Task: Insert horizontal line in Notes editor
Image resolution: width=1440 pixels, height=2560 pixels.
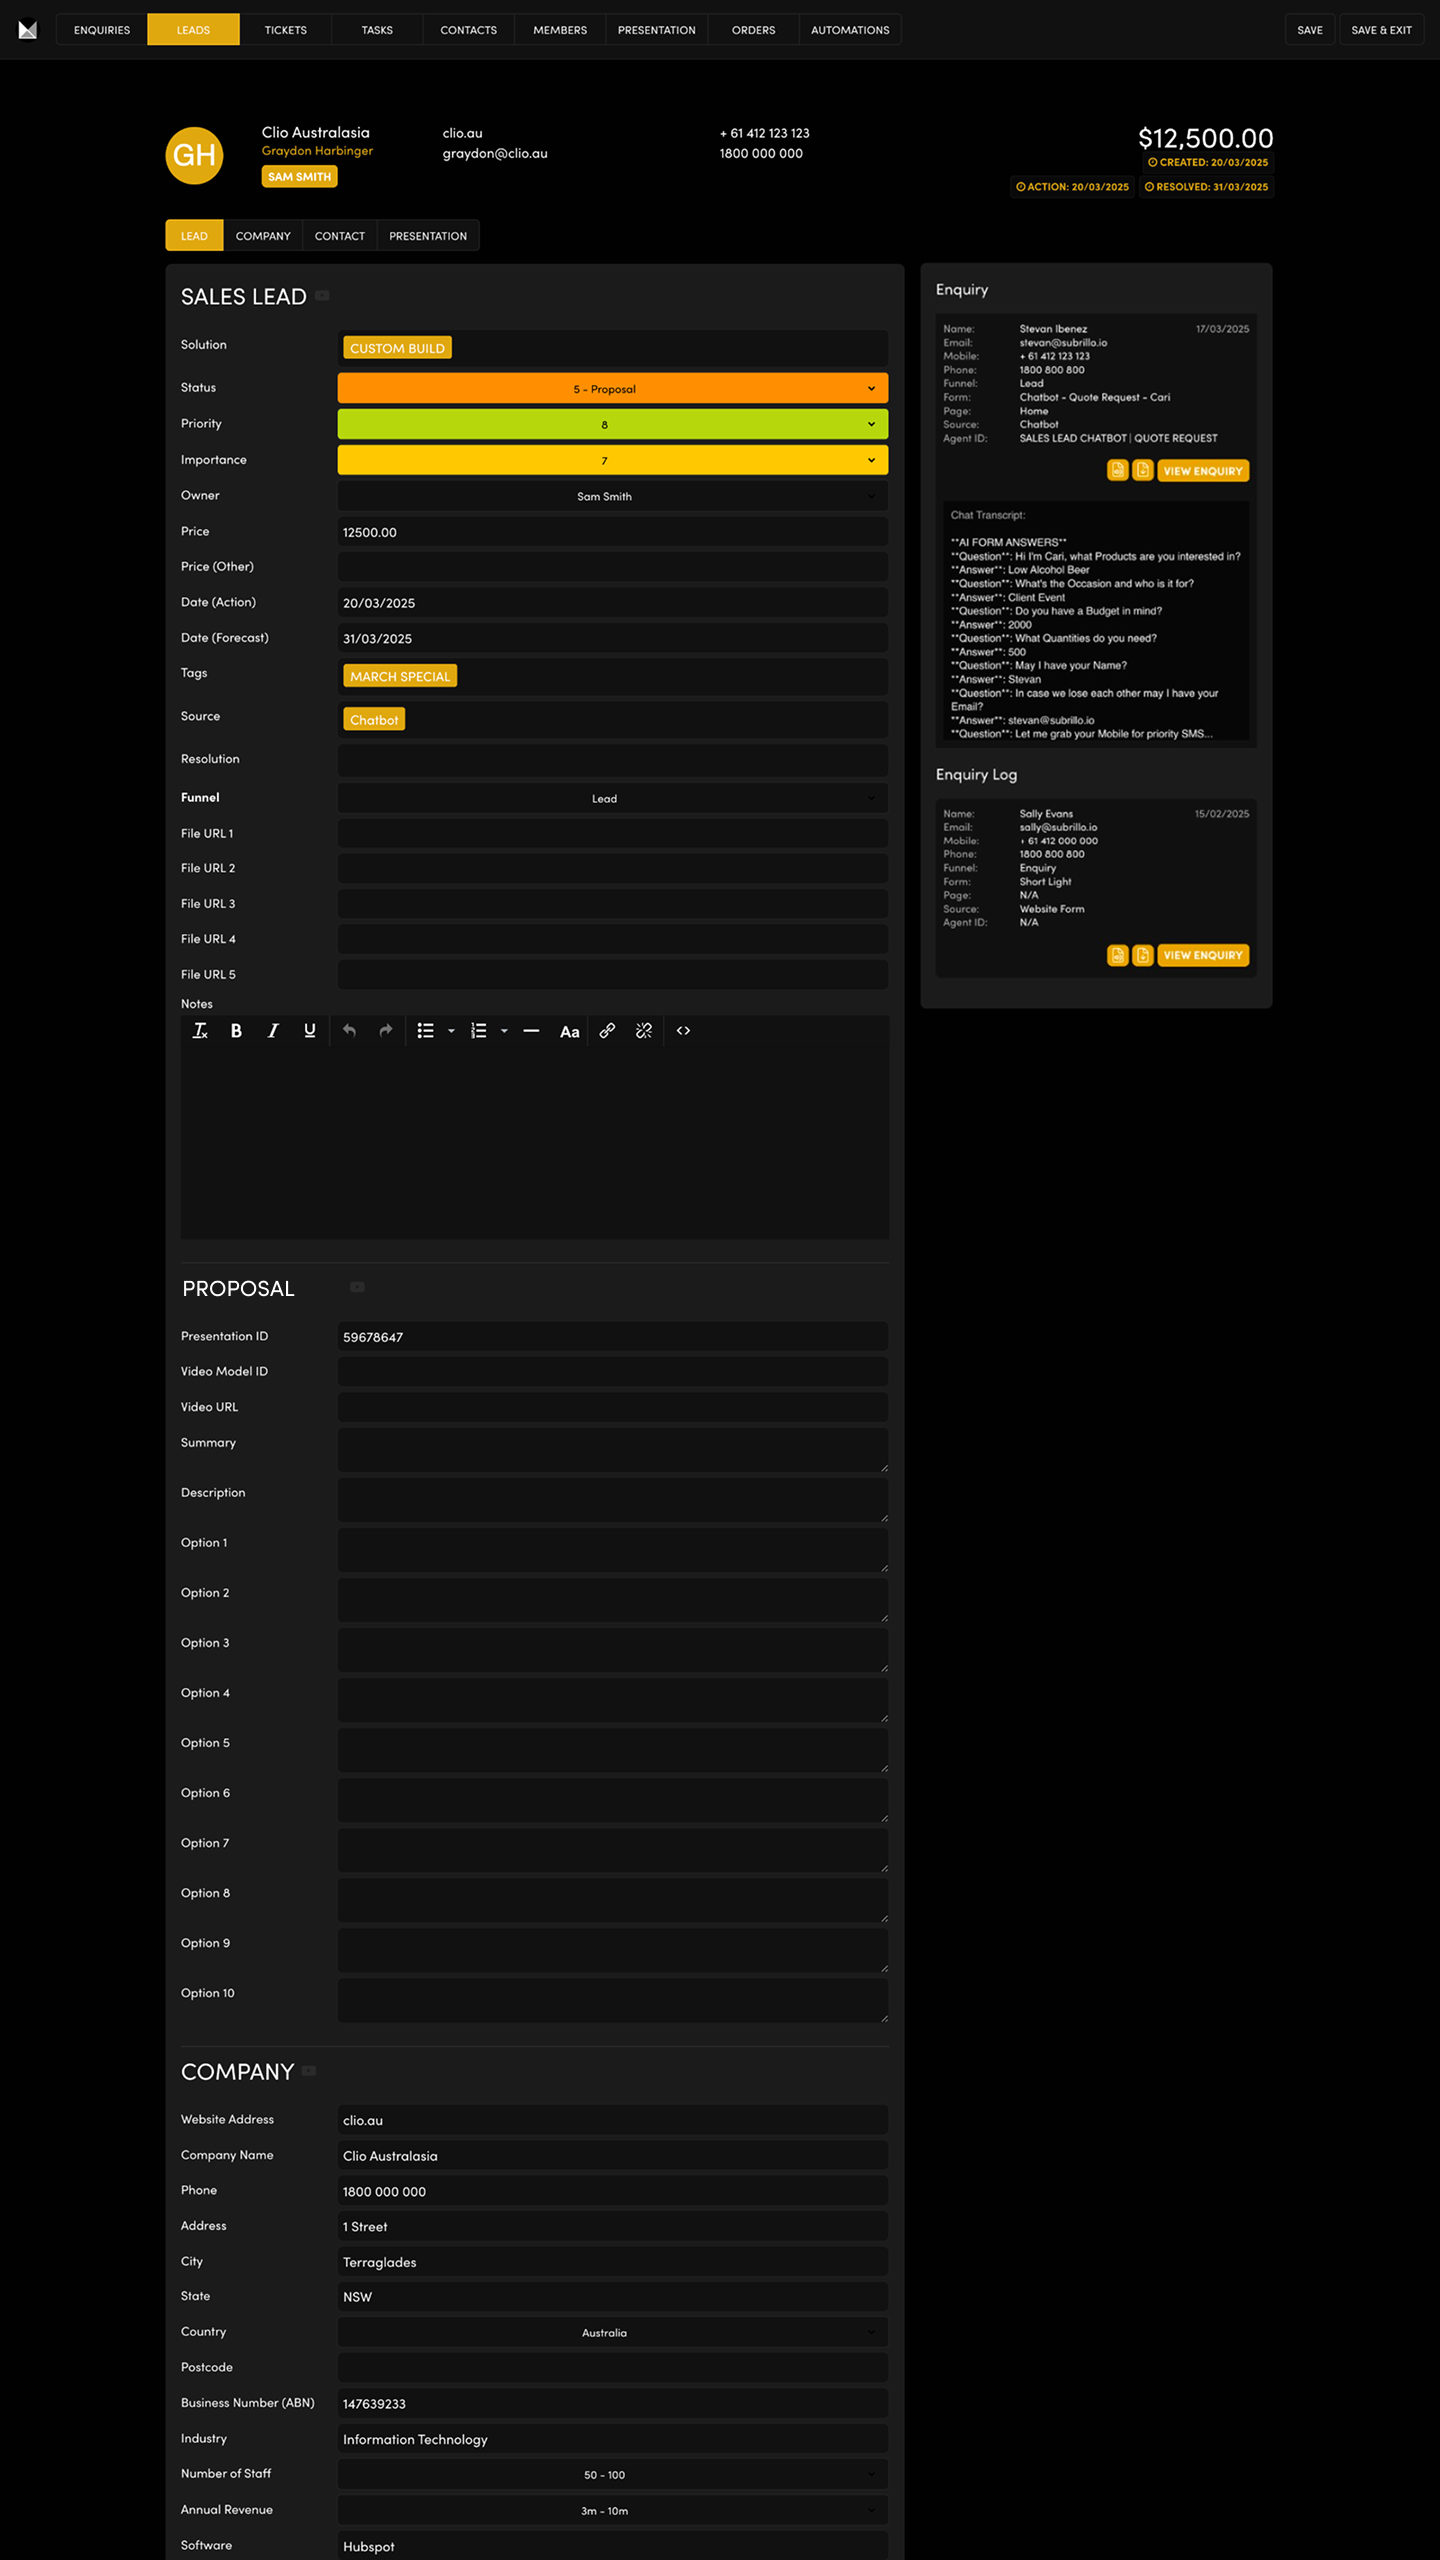Action: point(531,1031)
